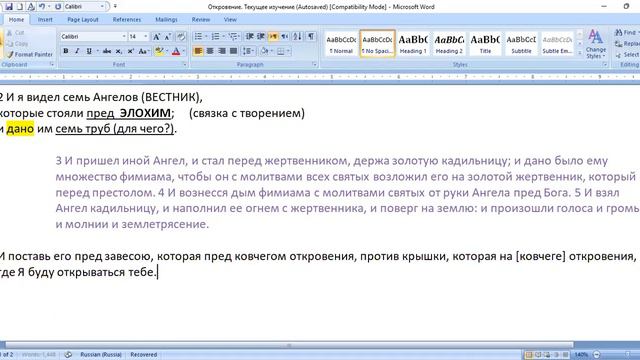Open the Review tab

(201, 20)
